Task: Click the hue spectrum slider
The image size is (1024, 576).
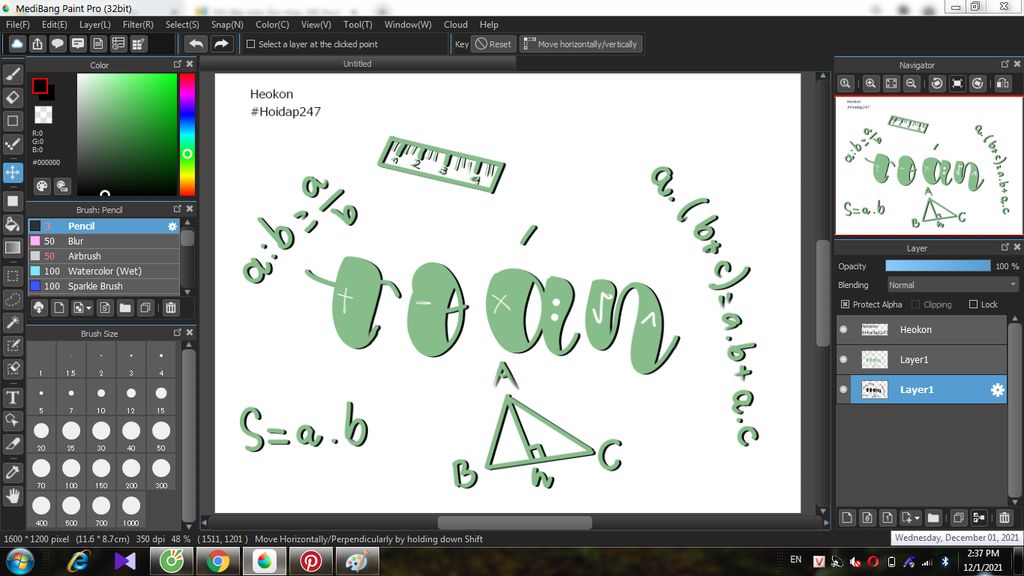Action: [187, 134]
